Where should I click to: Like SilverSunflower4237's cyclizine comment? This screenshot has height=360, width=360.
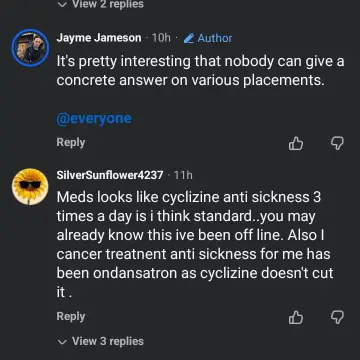tap(296, 317)
